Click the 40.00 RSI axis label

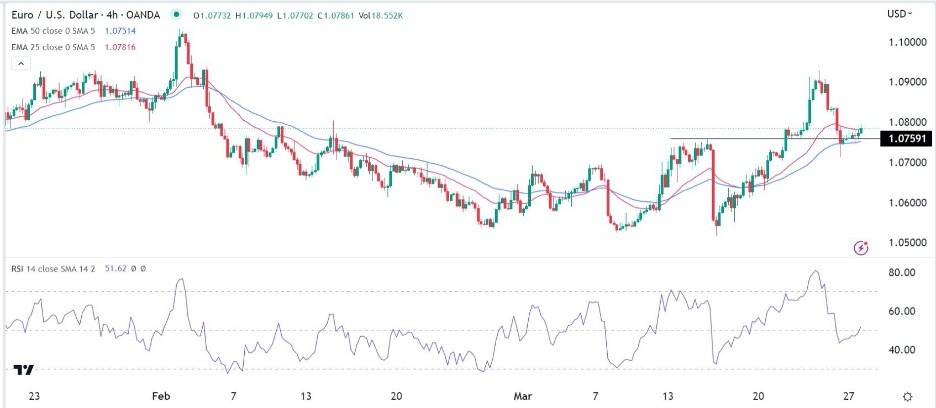coord(904,350)
